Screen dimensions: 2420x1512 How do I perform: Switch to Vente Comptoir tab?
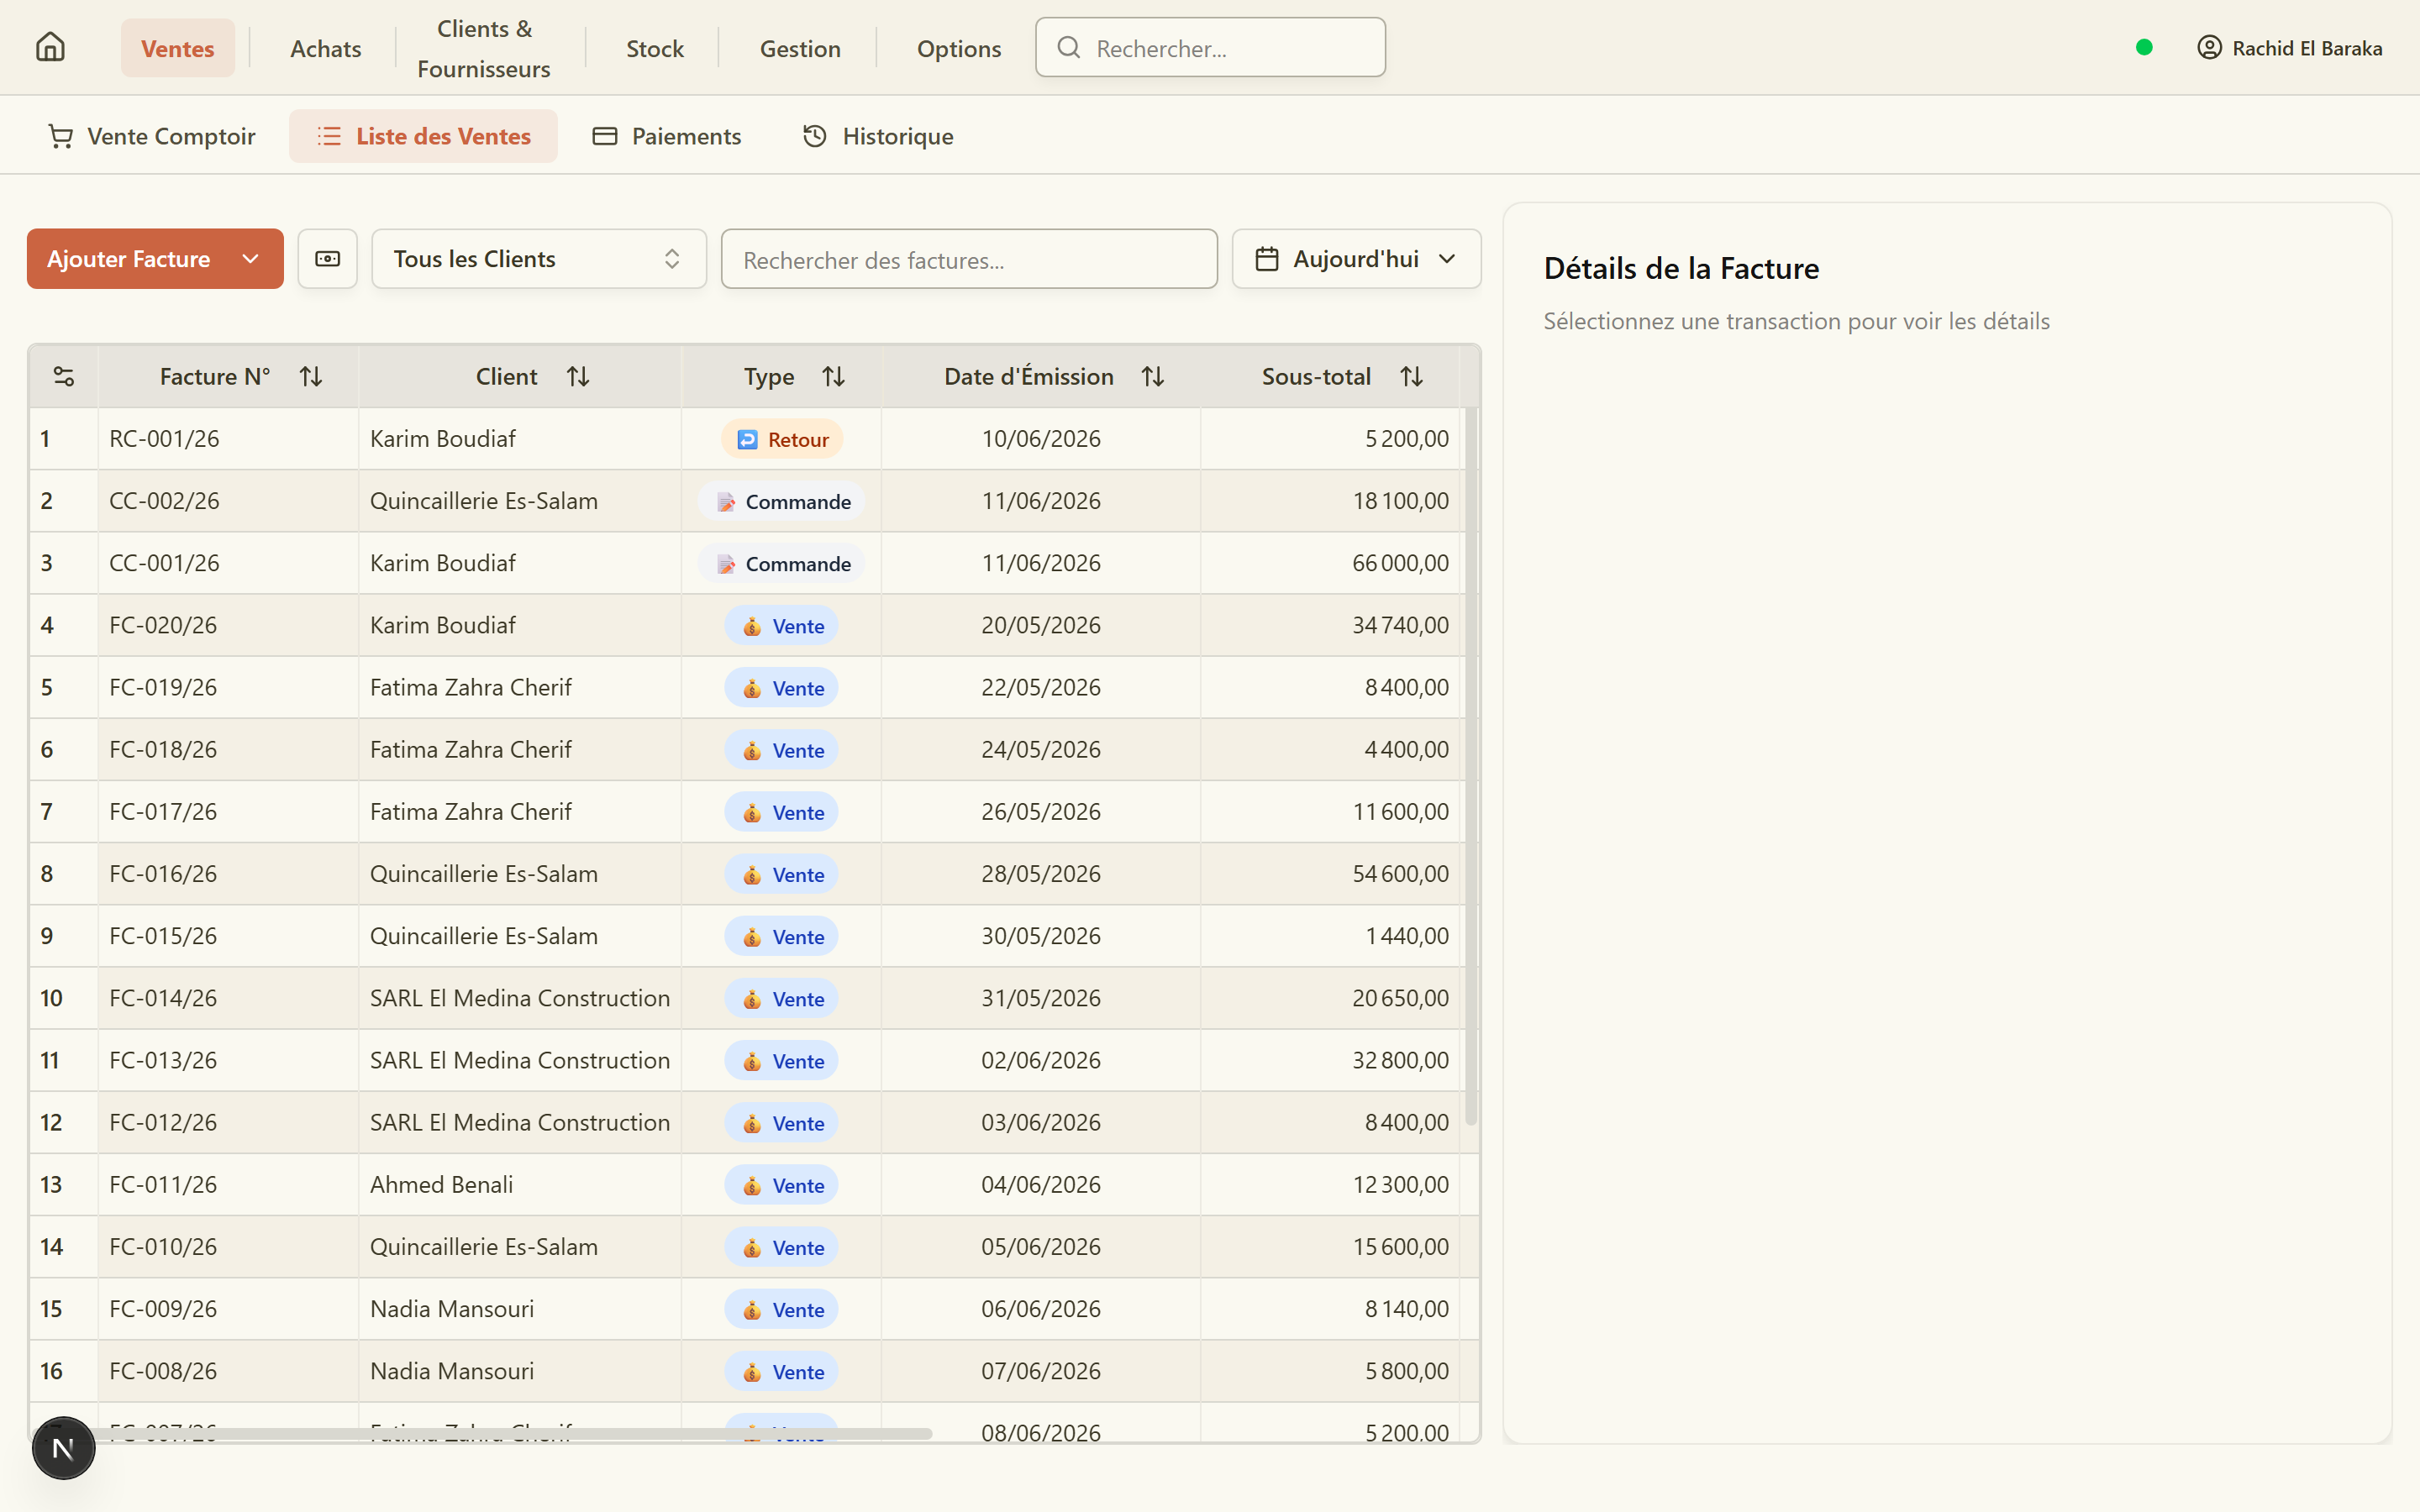[152, 136]
